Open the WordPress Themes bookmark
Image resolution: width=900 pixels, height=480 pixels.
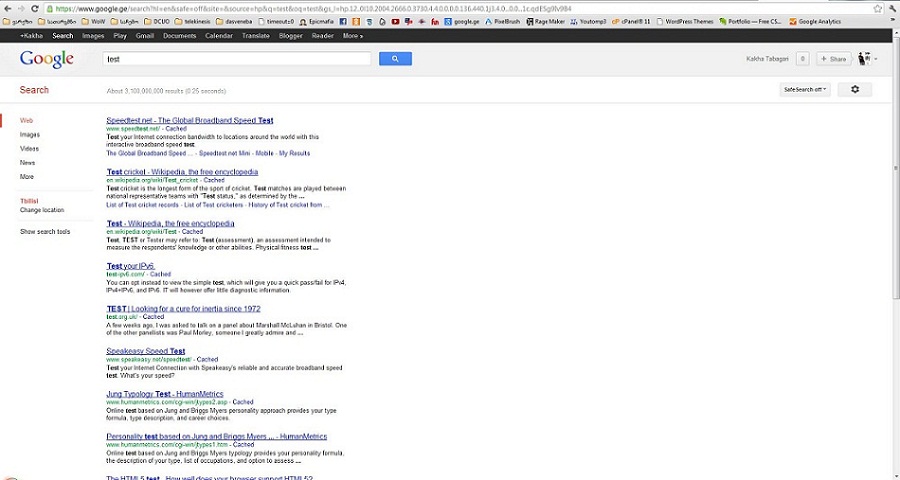(x=685, y=22)
